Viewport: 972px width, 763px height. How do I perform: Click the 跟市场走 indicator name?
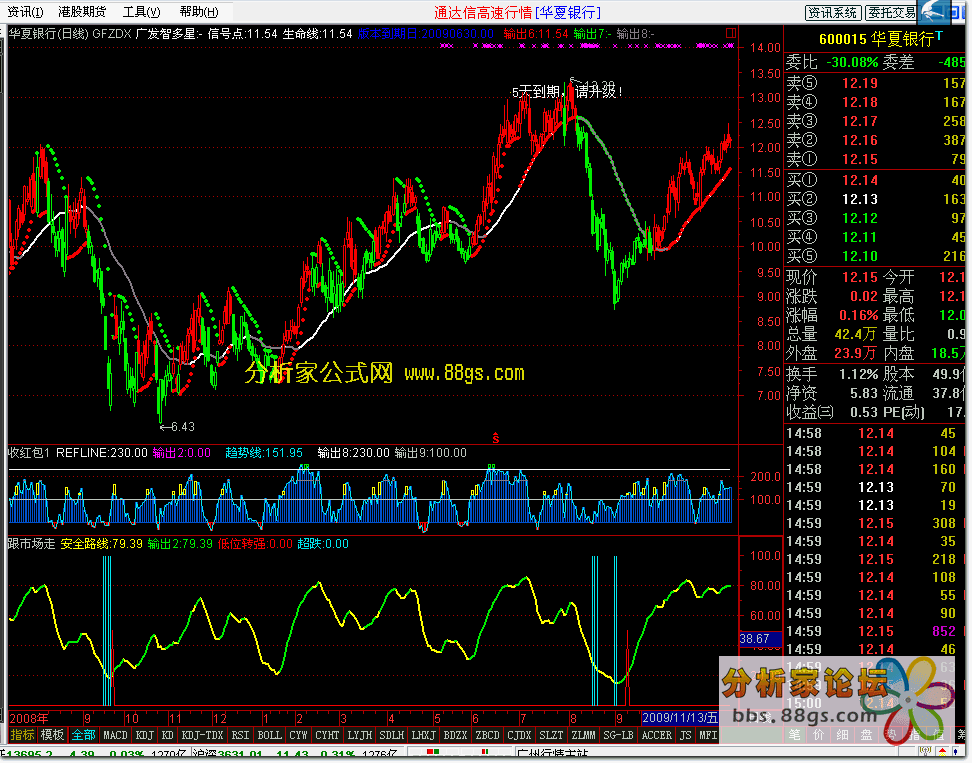(x=32, y=545)
